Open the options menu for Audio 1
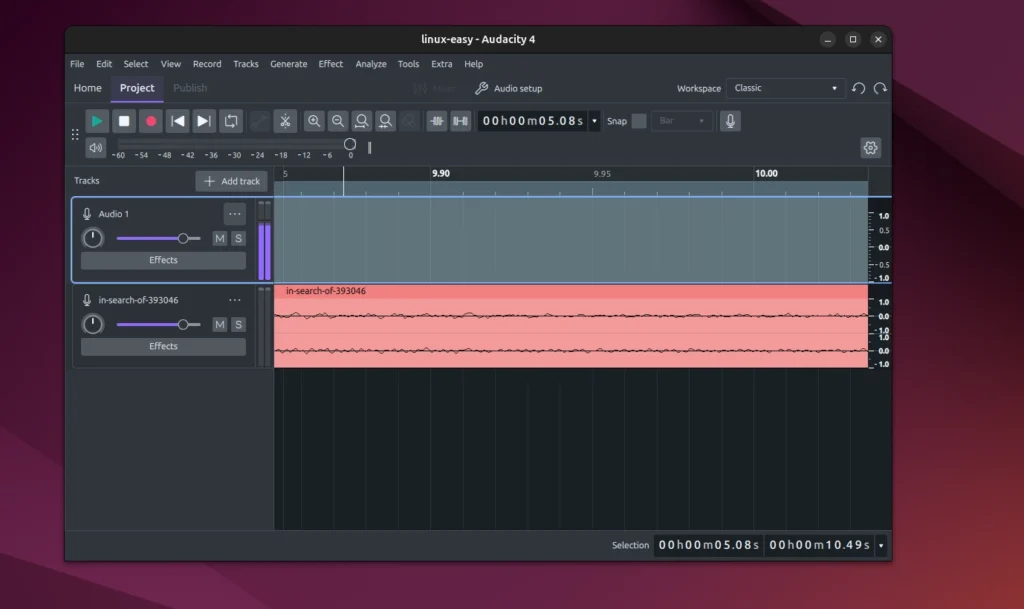The image size is (1024, 609). click(x=234, y=213)
